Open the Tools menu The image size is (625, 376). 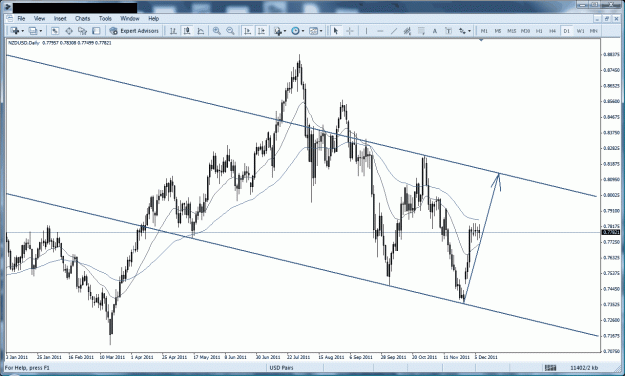pyautogui.click(x=105, y=18)
